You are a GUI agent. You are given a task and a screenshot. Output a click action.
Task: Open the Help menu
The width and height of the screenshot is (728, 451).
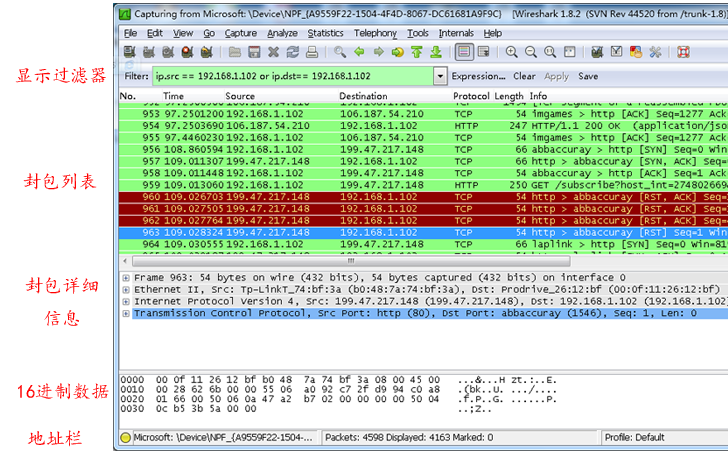pos(493,33)
